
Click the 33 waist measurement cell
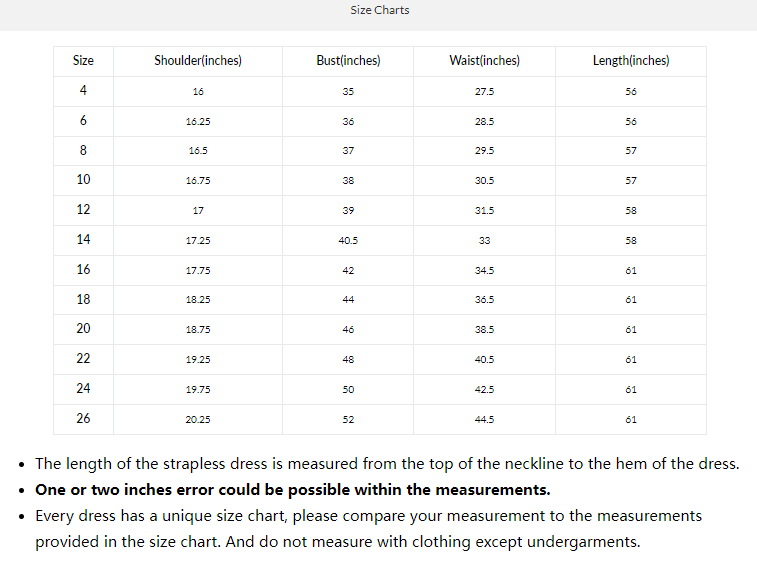pyautogui.click(x=484, y=240)
